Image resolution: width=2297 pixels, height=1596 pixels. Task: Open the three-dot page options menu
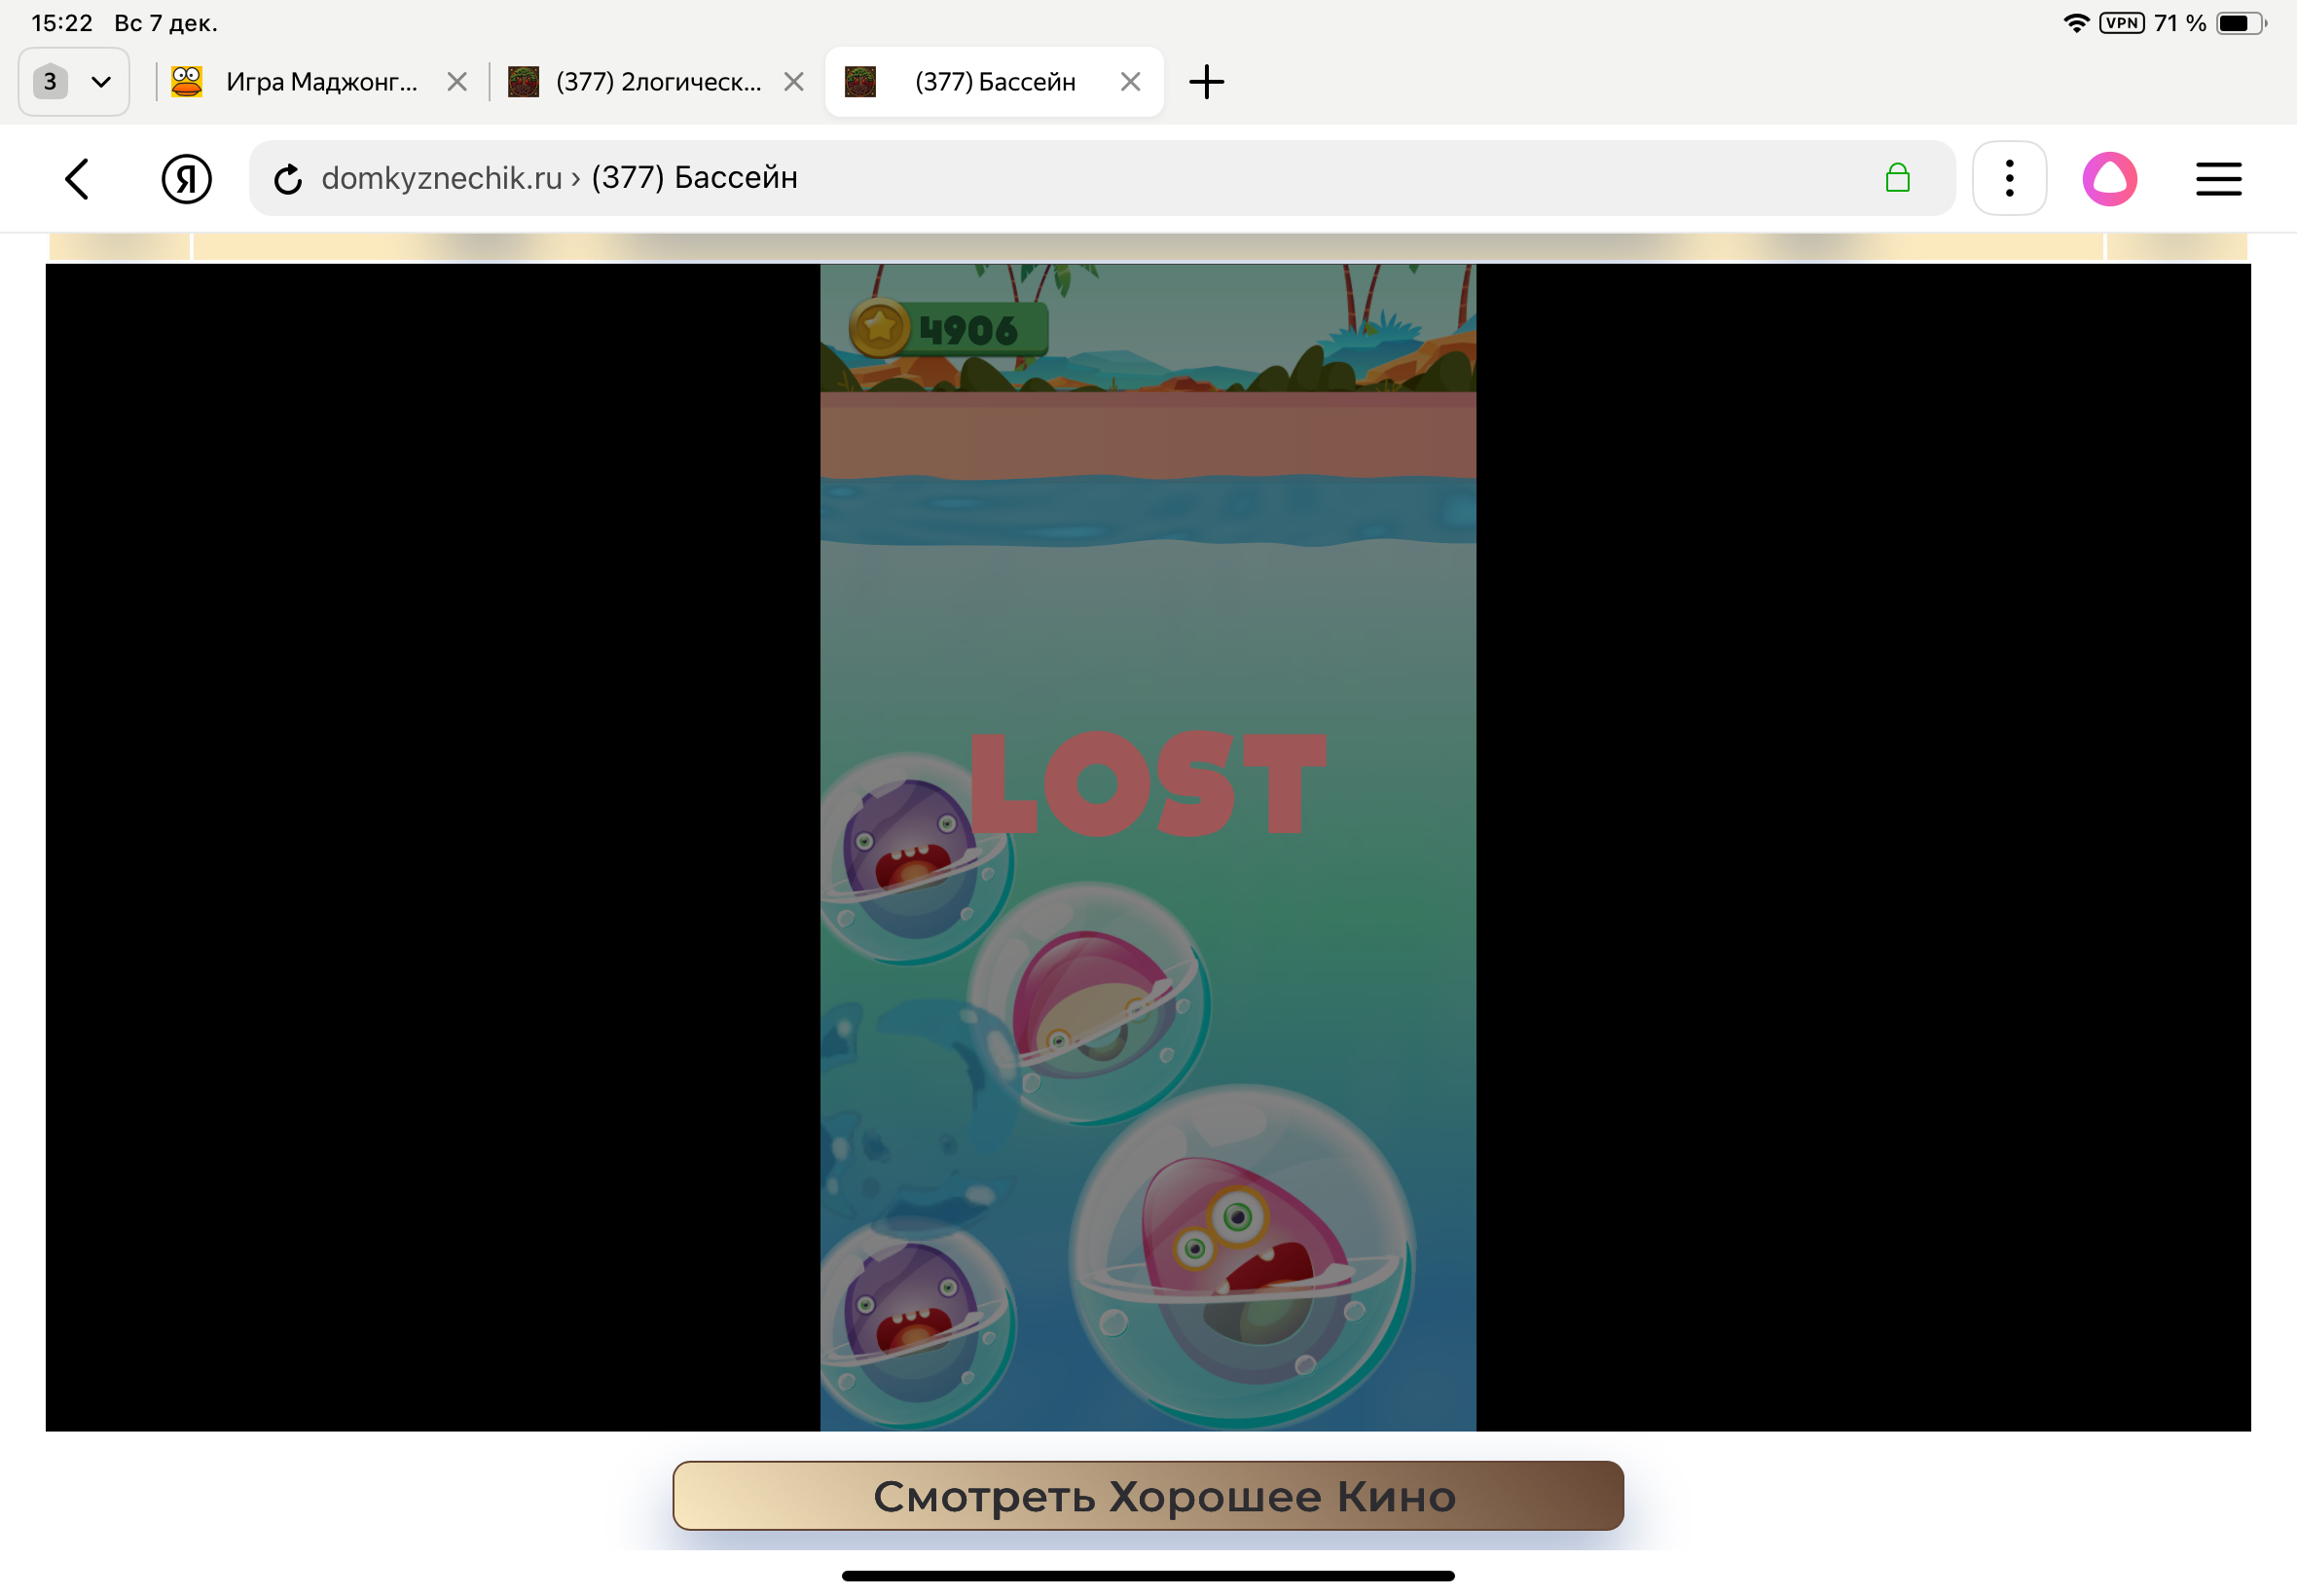pos(2008,179)
